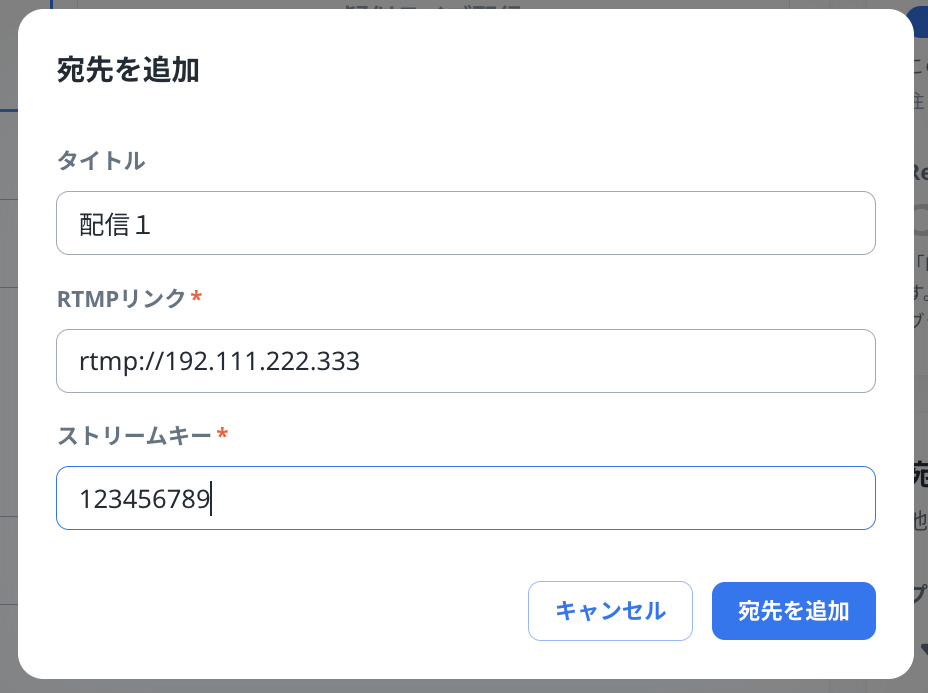Click the cut-off 他 text at right edge

pyautogui.click(x=920, y=520)
